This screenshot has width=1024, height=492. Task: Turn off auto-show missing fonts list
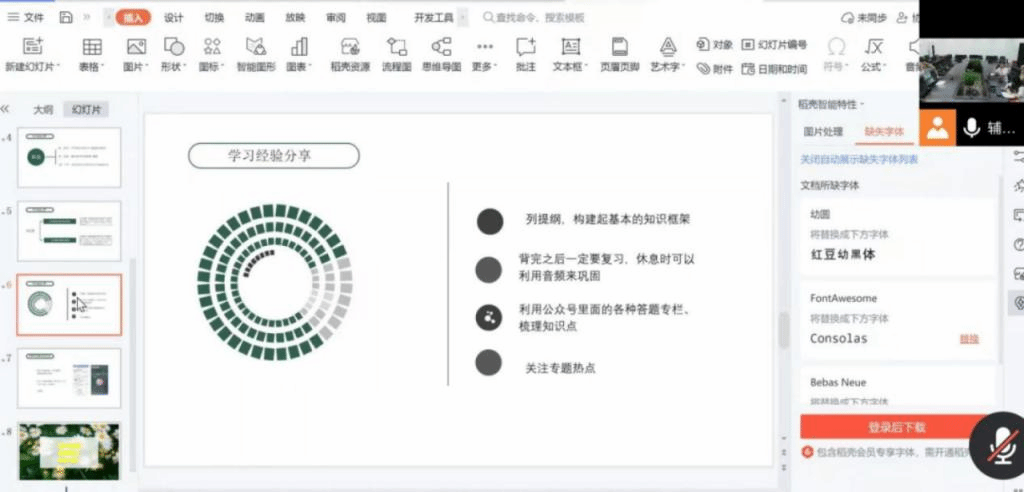pos(859,160)
